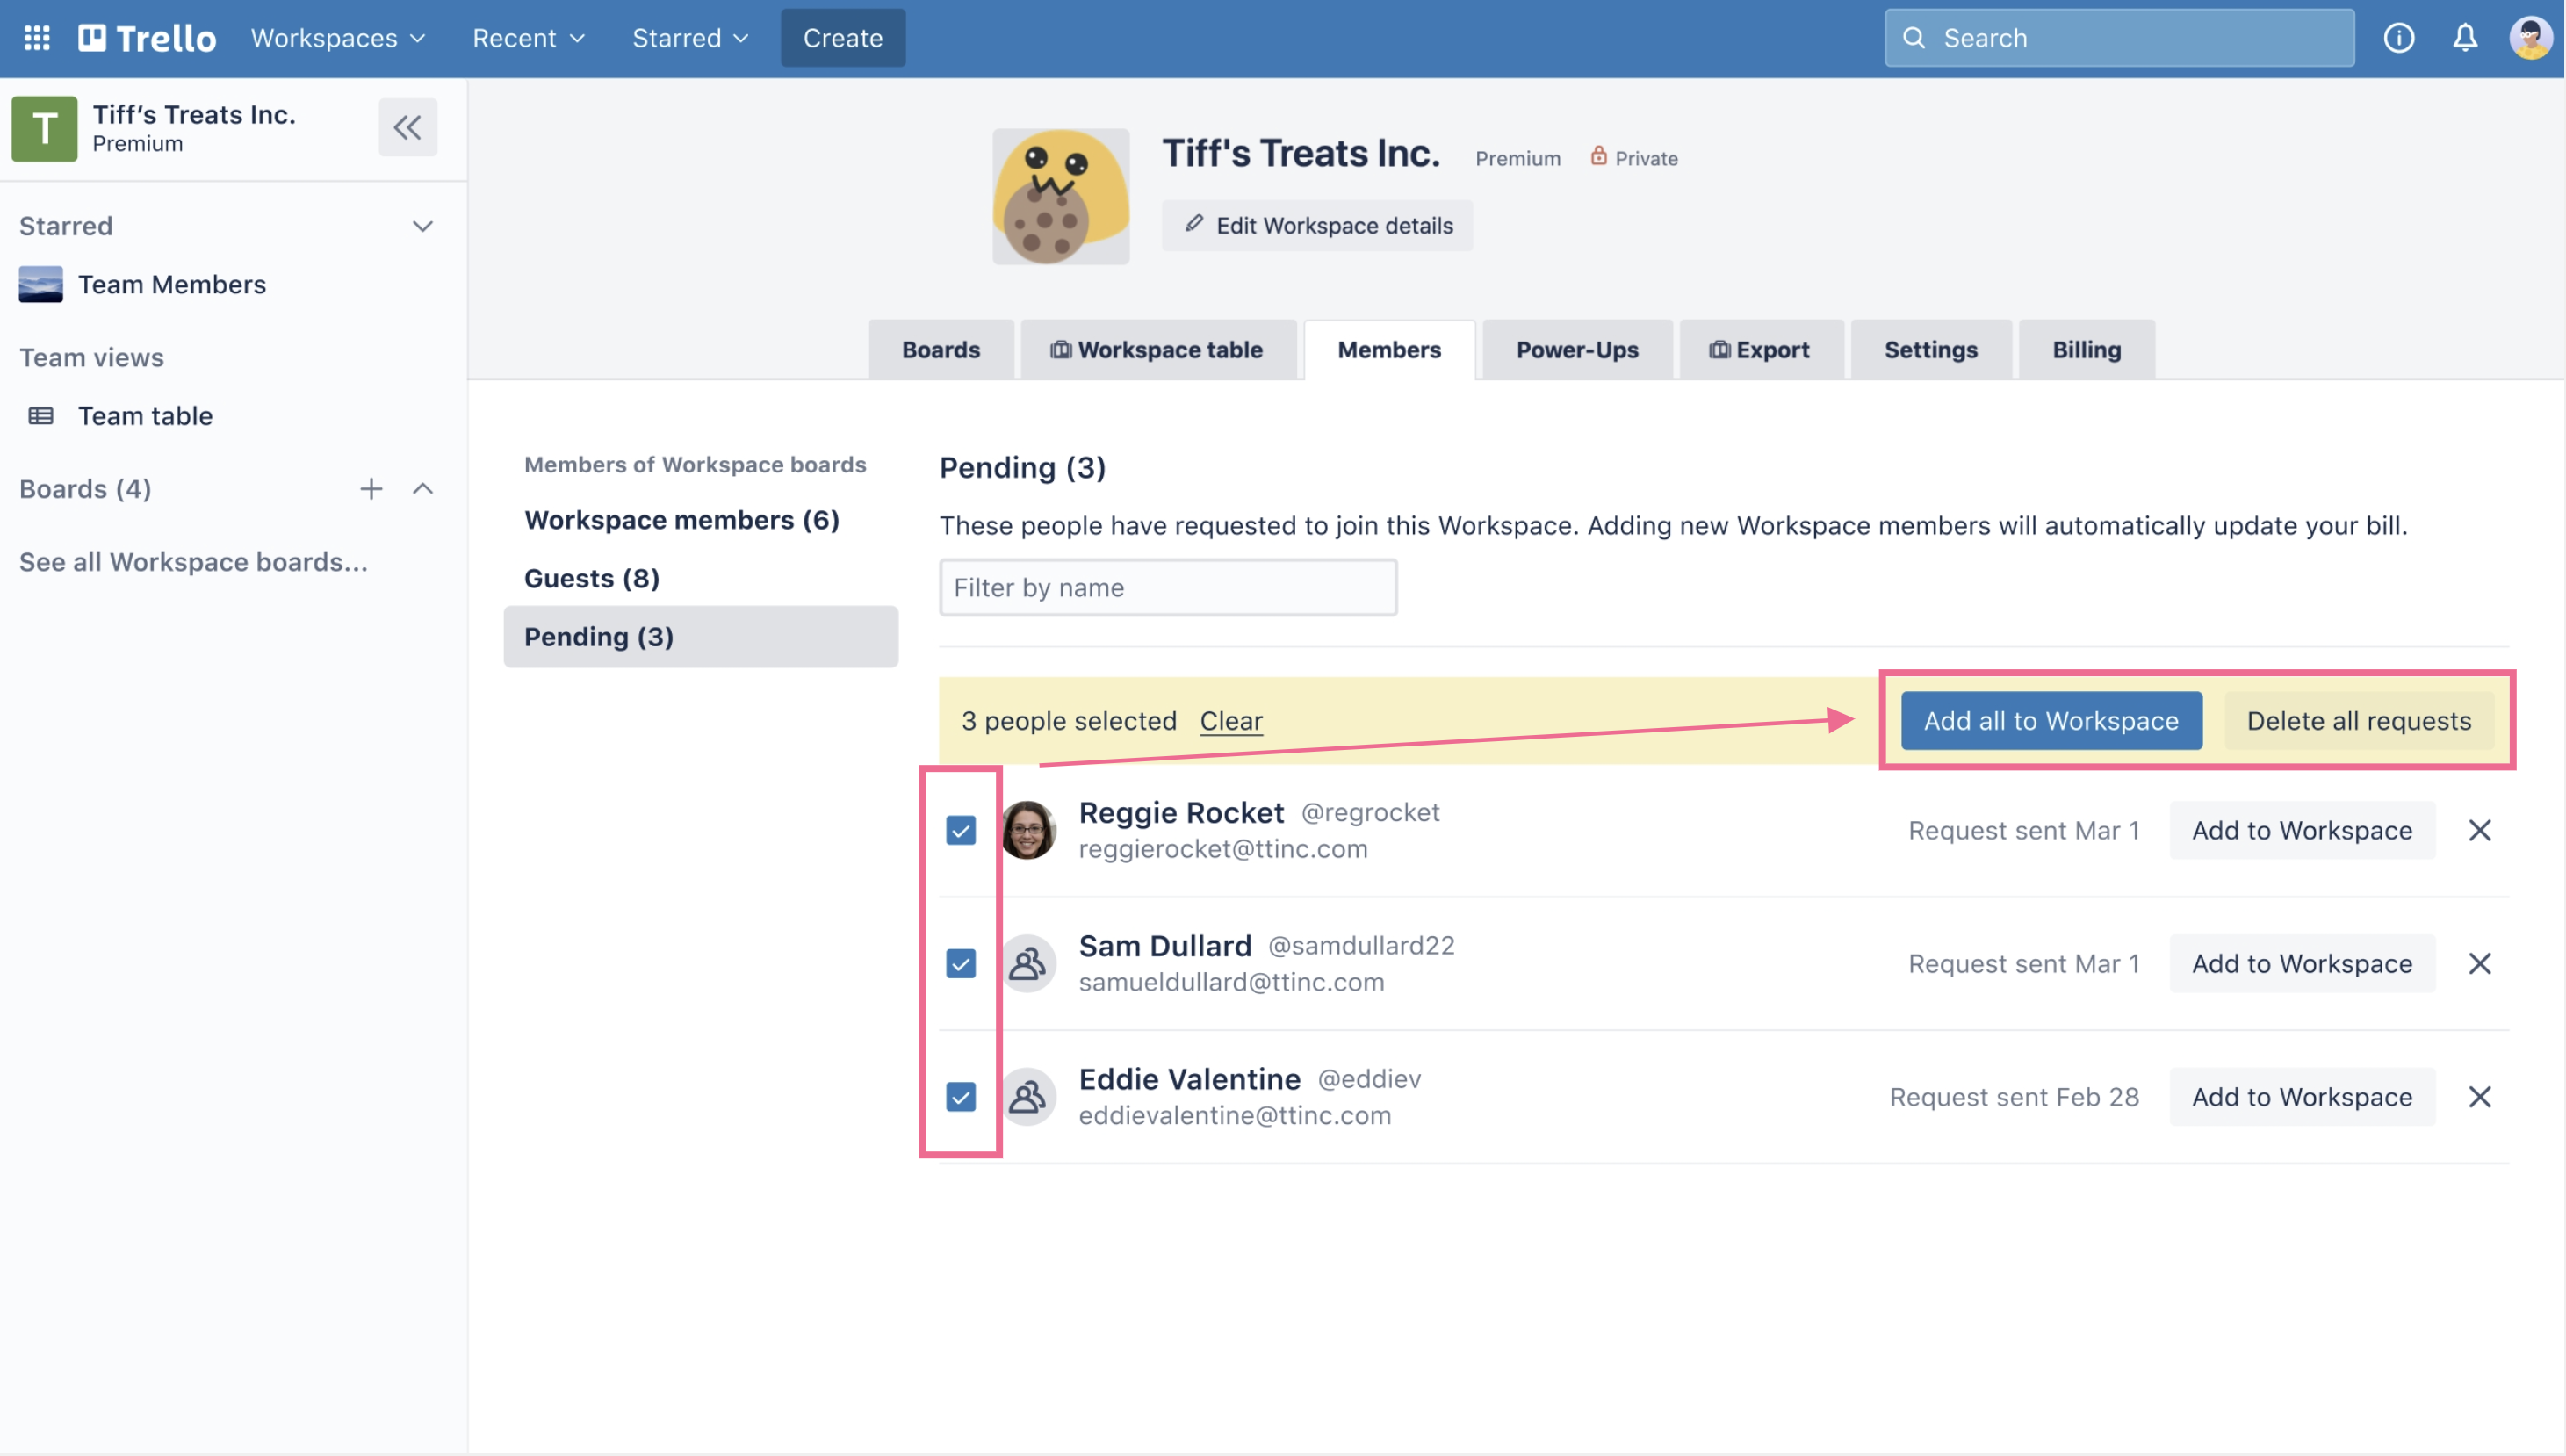
Task: Open the information icon in header
Action: coord(2398,38)
